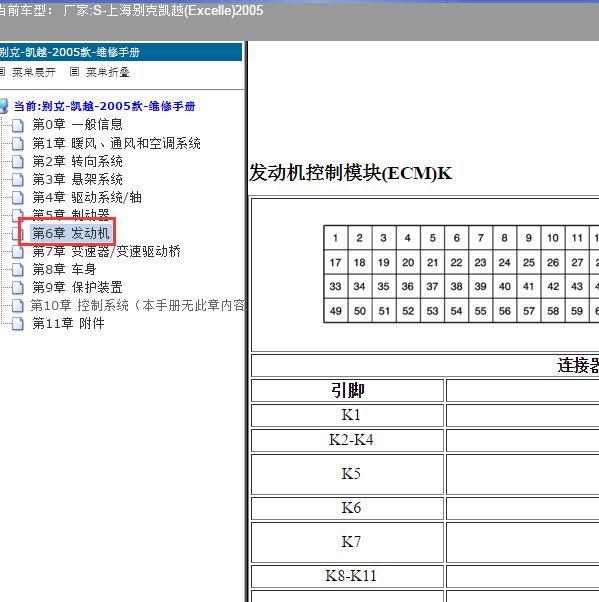This screenshot has height=602, width=599.
Task: Click pin row K2-K4
Action: (x=347, y=440)
